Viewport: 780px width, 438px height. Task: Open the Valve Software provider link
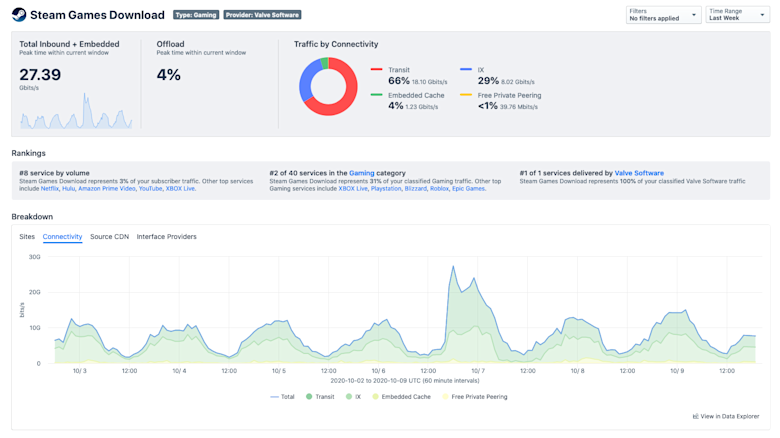[x=639, y=173]
